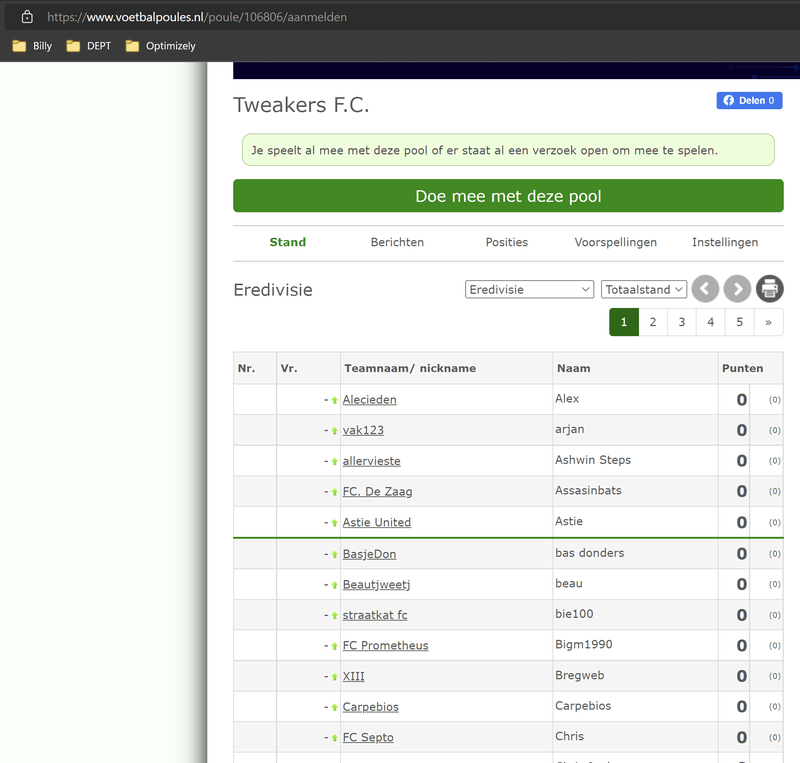Open the allervieste team link
This screenshot has height=763, width=800.
pos(371,461)
